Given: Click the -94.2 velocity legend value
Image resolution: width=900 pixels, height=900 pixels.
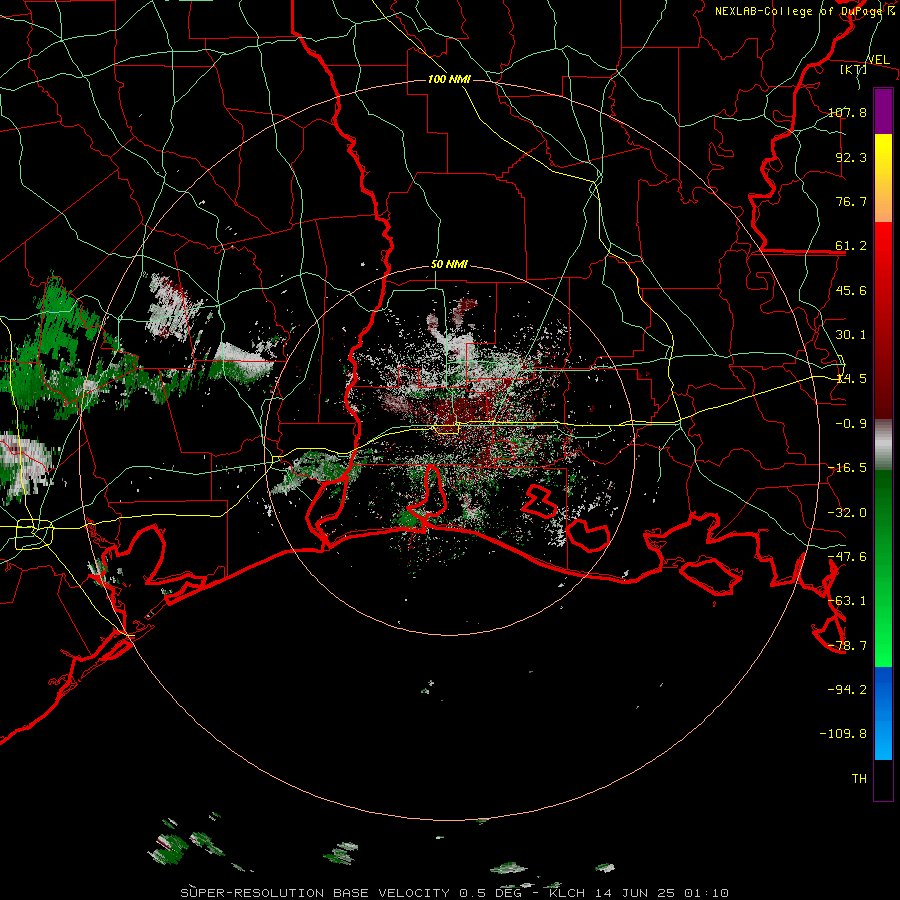Looking at the screenshot, I should pyautogui.click(x=847, y=690).
